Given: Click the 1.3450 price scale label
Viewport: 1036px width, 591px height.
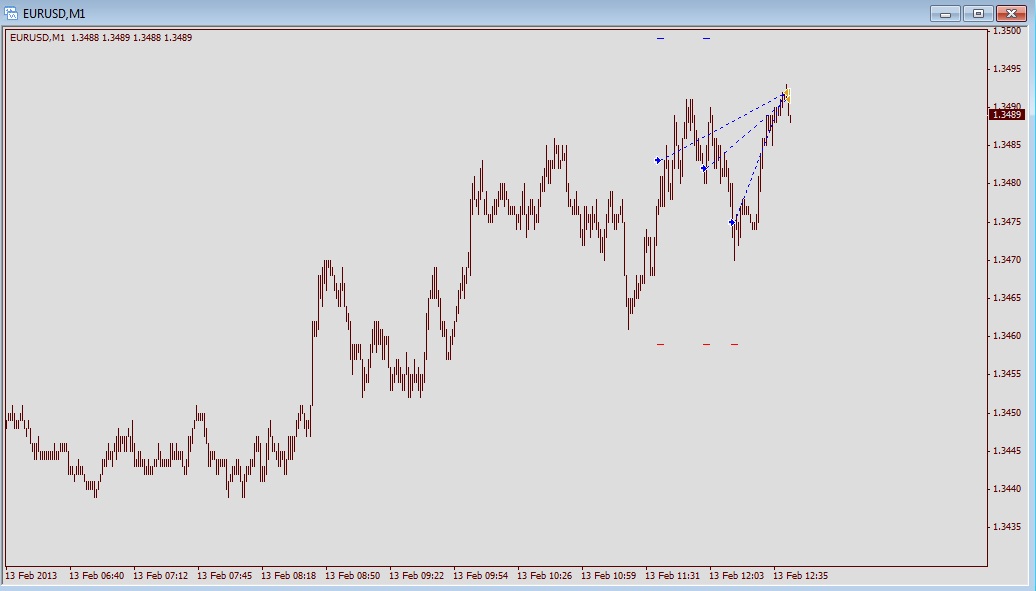Looking at the screenshot, I should (1007, 413).
